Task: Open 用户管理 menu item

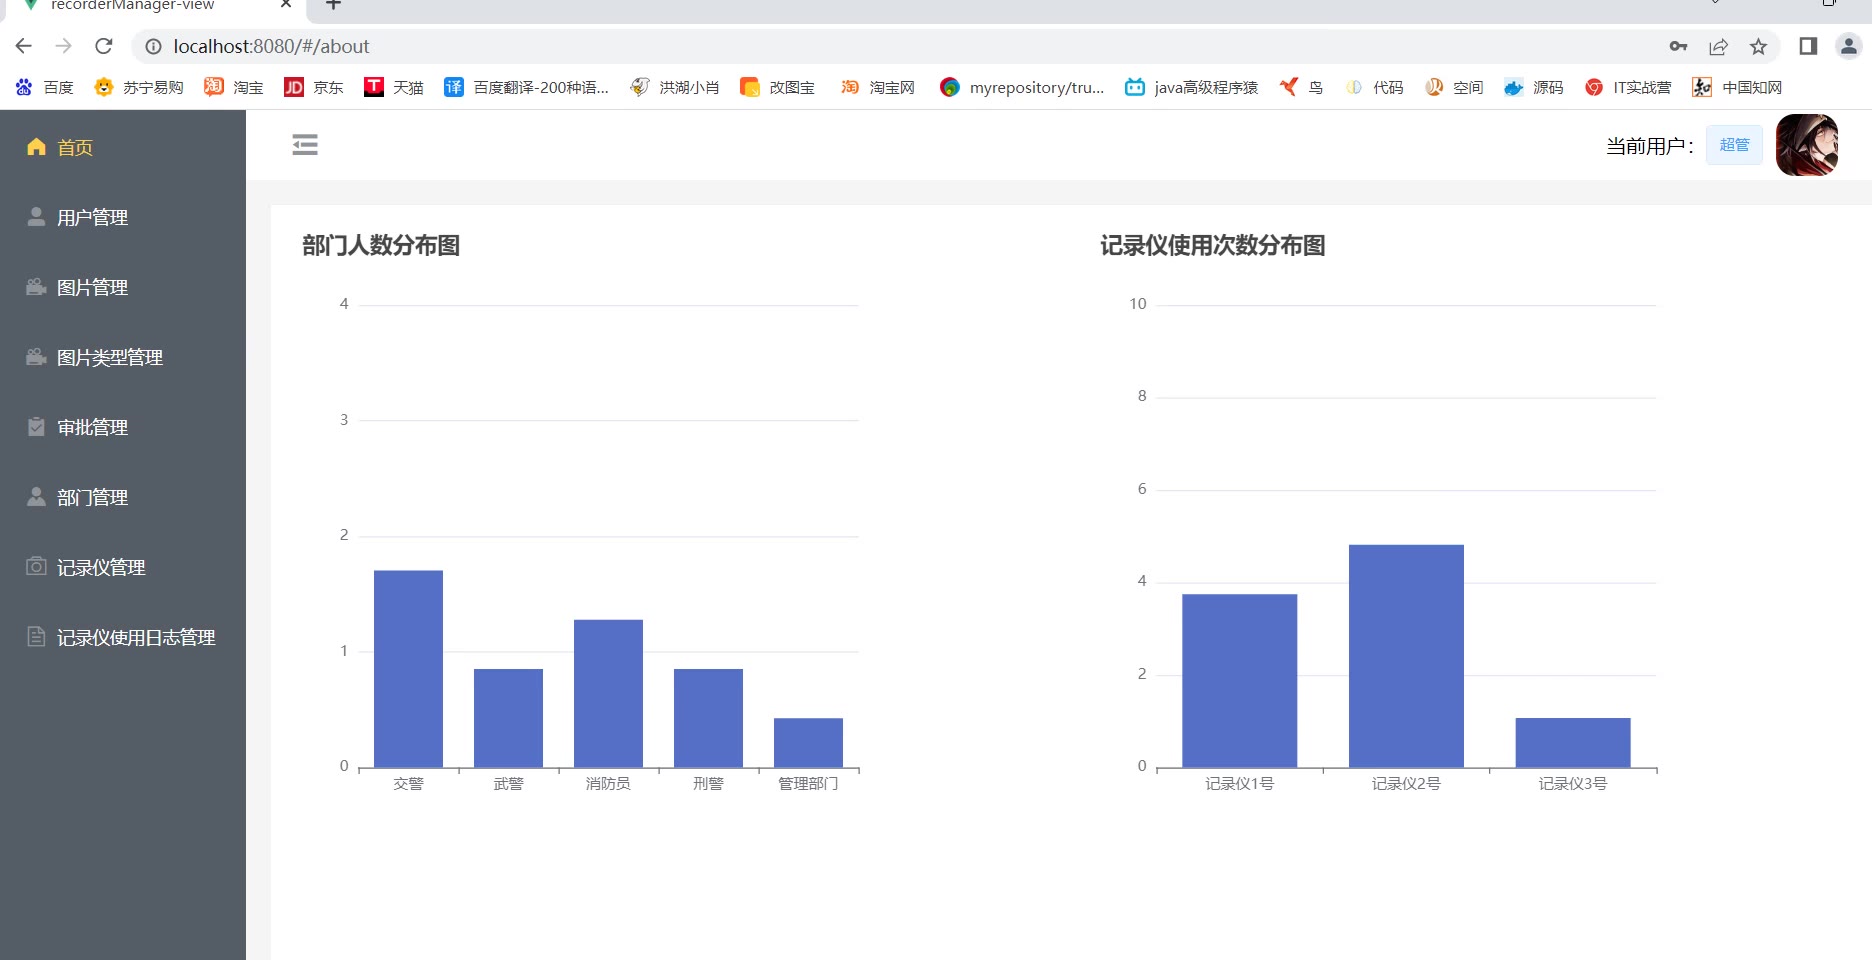Action: point(123,217)
